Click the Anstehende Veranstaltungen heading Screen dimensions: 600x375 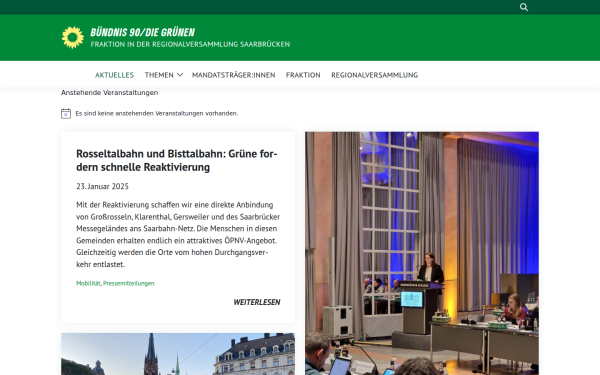109,93
